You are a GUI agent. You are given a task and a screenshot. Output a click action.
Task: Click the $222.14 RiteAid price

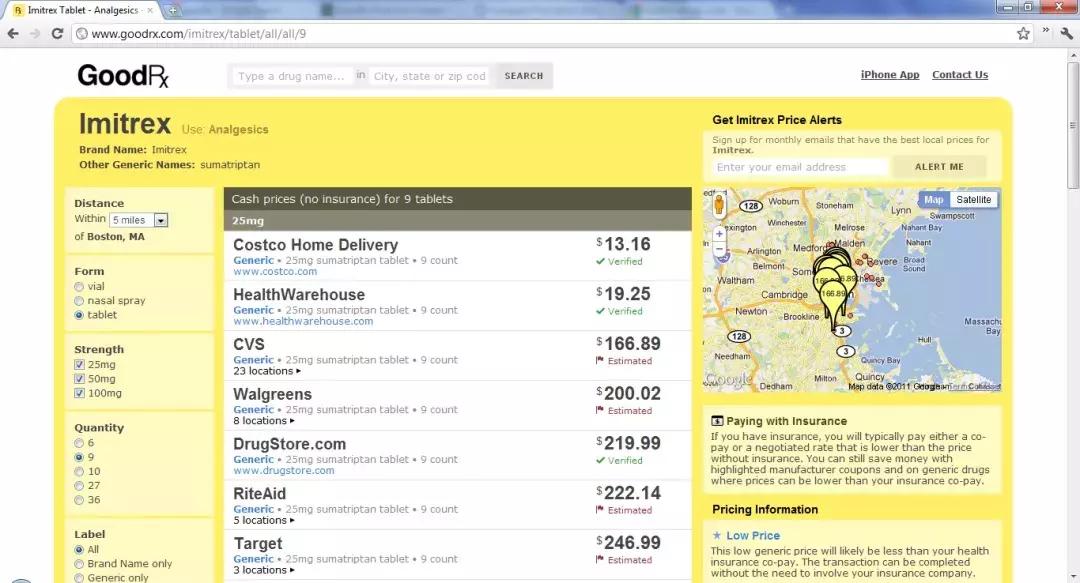click(628, 493)
